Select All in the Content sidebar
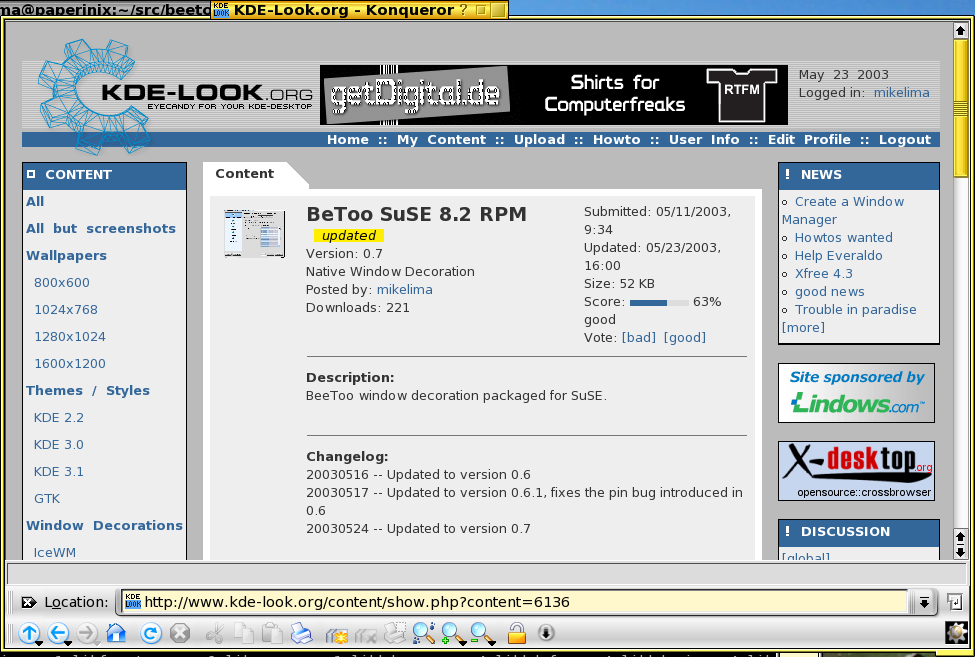 click(35, 201)
